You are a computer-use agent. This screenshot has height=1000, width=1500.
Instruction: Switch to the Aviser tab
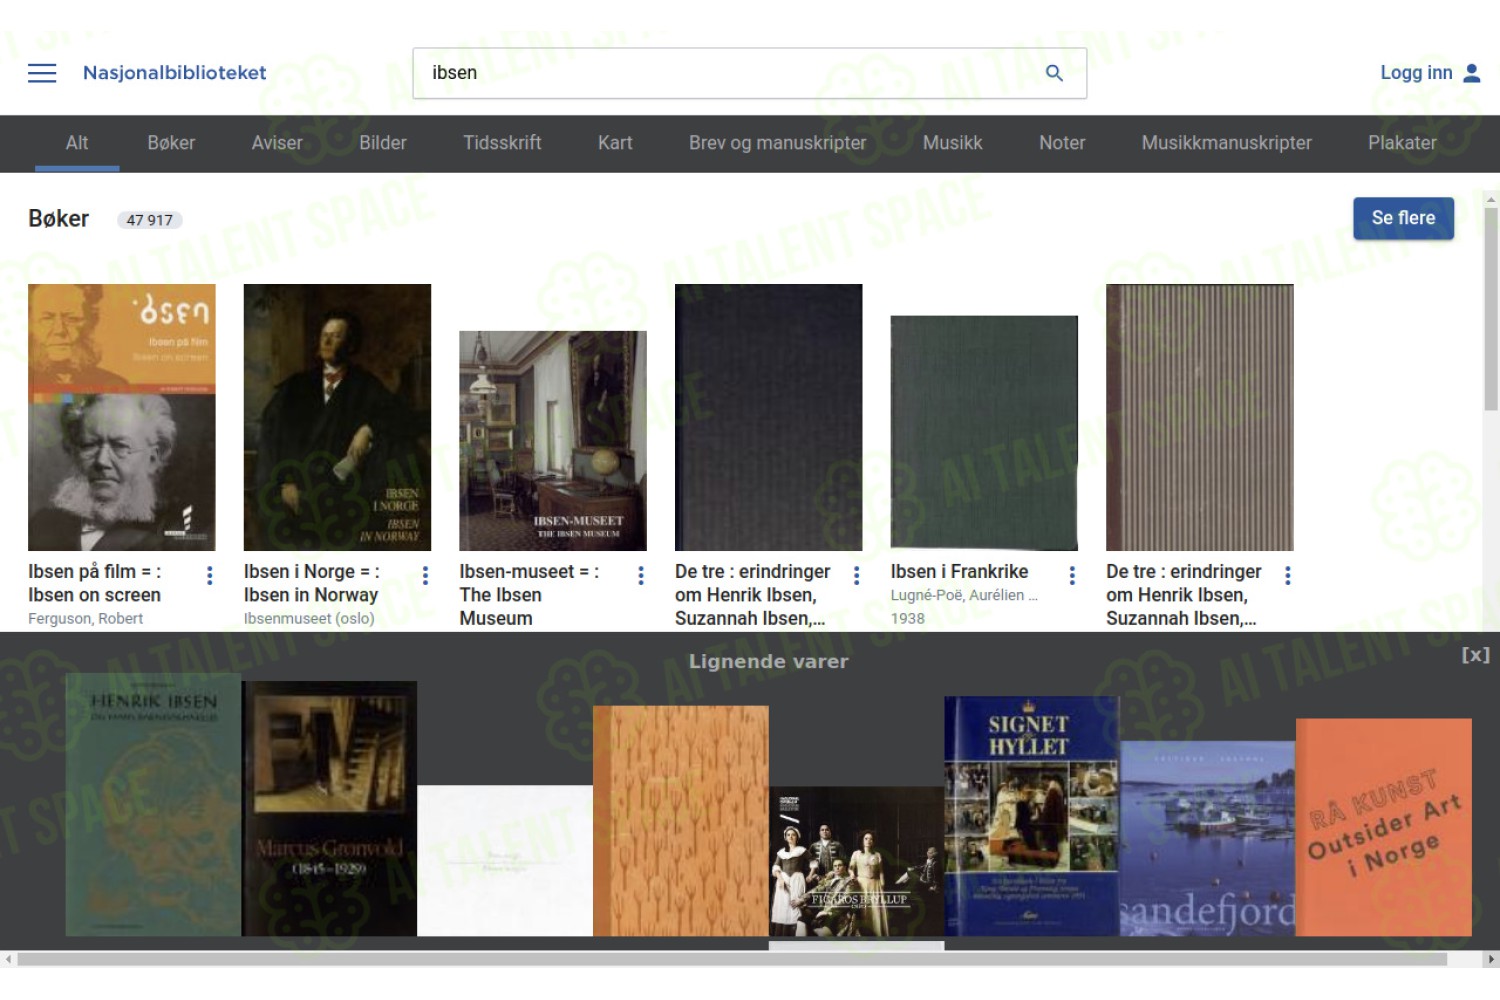point(277,143)
